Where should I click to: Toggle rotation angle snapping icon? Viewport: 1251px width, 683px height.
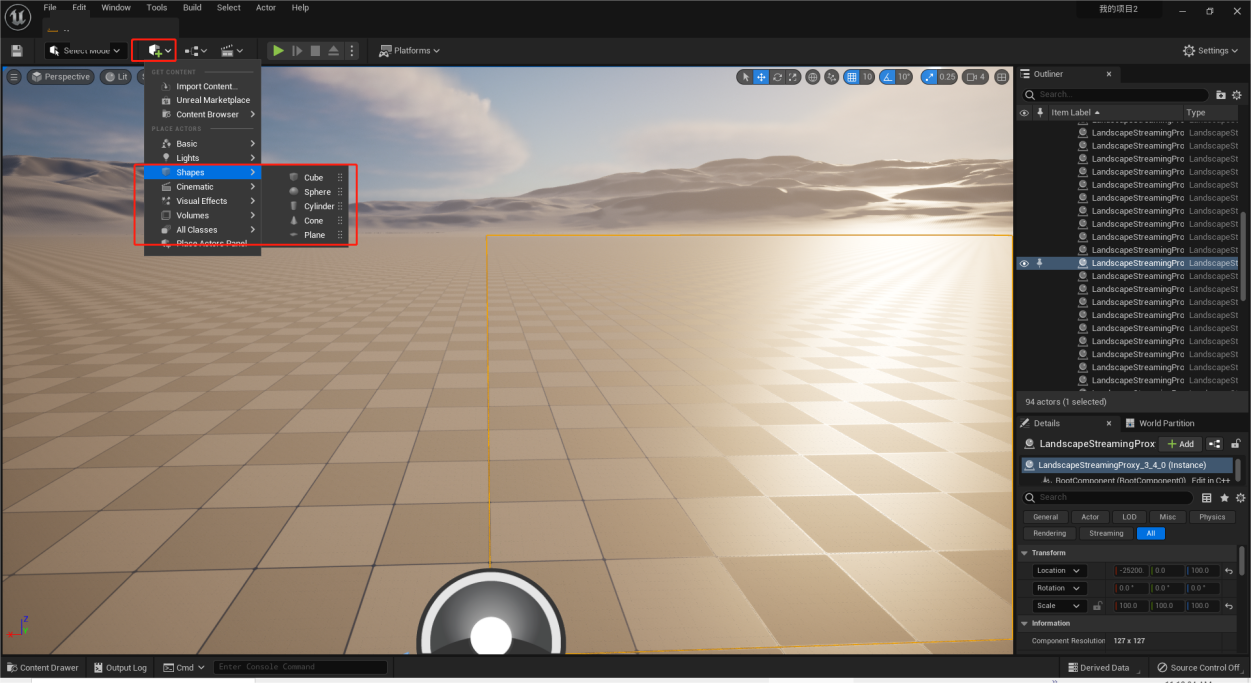(887, 77)
